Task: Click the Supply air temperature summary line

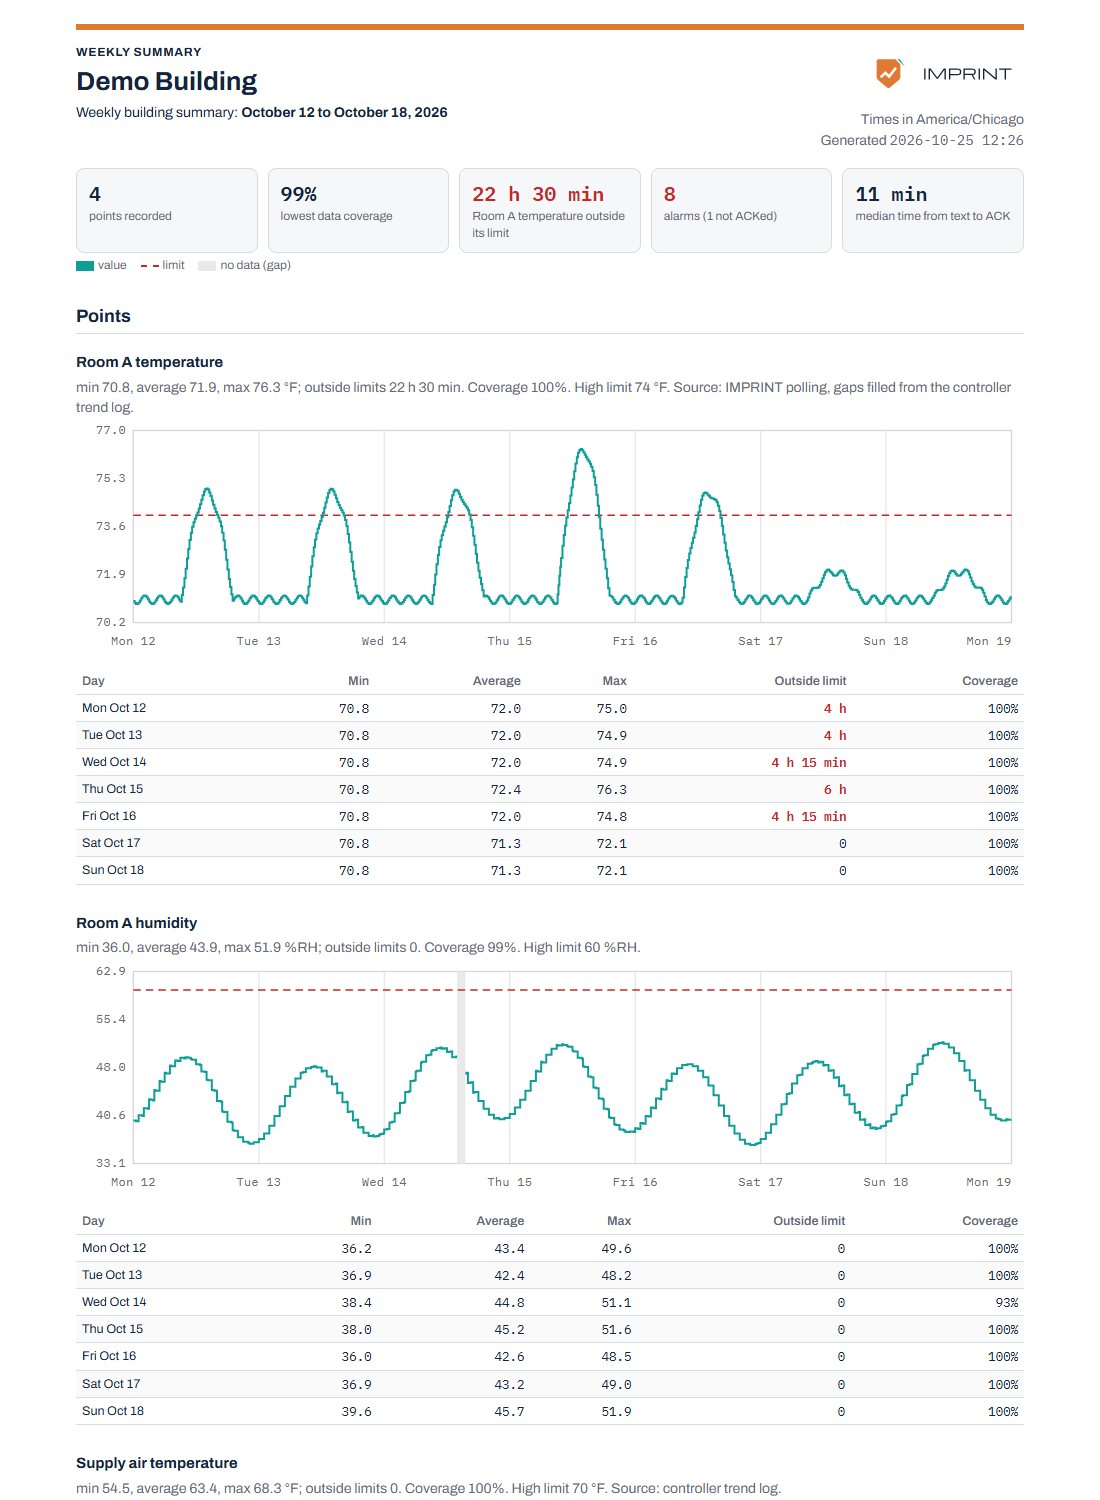Action: pos(428,1488)
